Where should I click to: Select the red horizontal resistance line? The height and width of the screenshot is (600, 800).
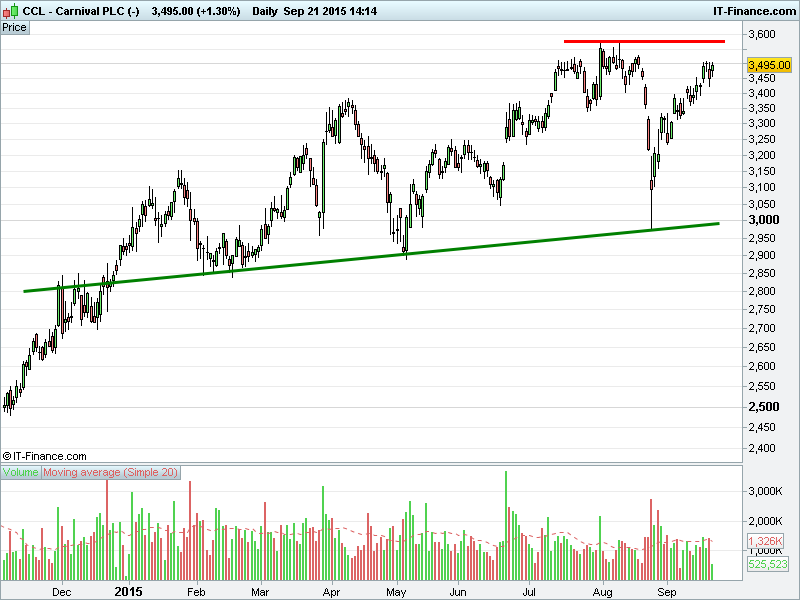pos(644,41)
